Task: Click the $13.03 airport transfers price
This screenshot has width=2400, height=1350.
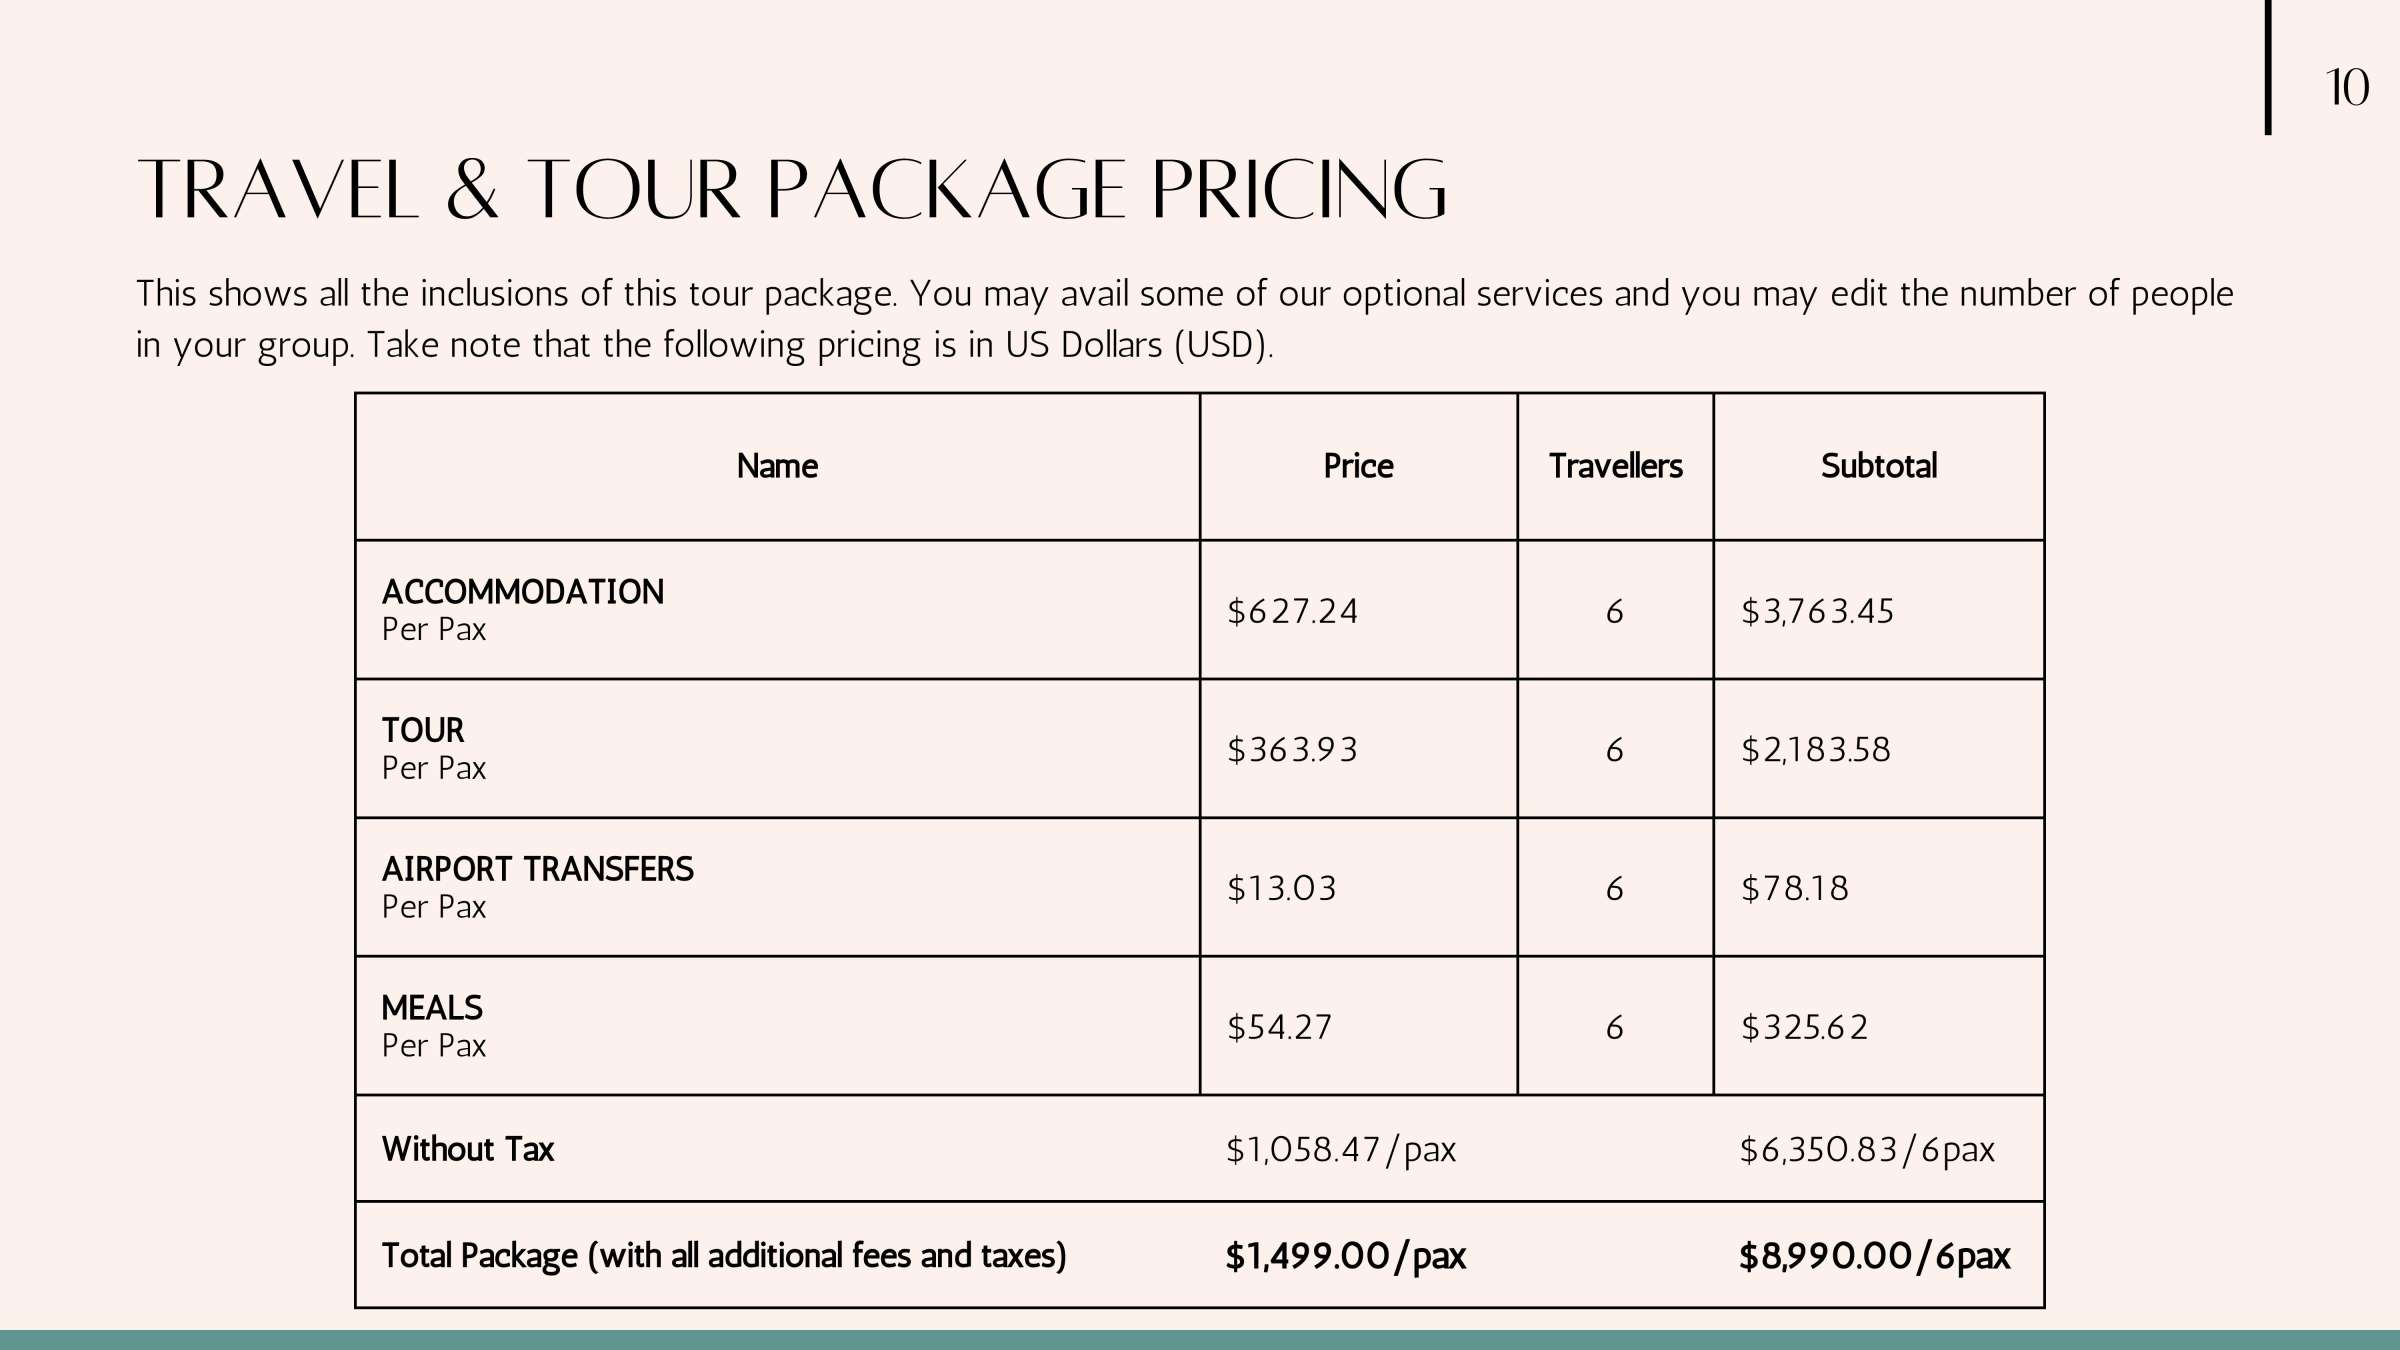Action: [x=1281, y=888]
